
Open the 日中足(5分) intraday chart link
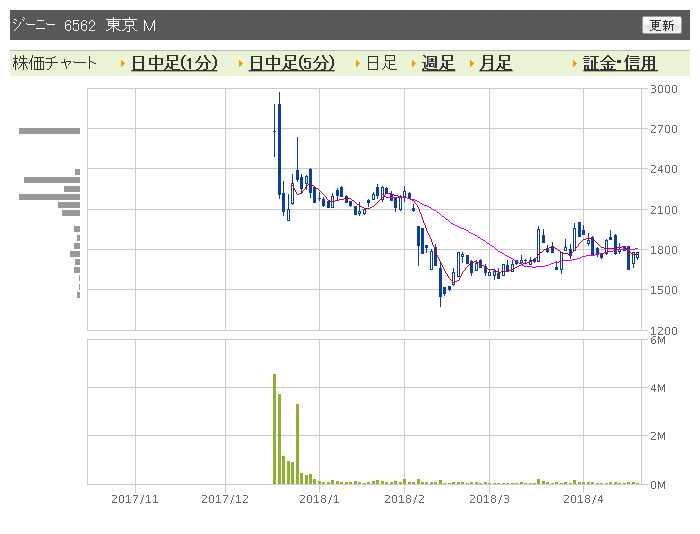point(292,63)
